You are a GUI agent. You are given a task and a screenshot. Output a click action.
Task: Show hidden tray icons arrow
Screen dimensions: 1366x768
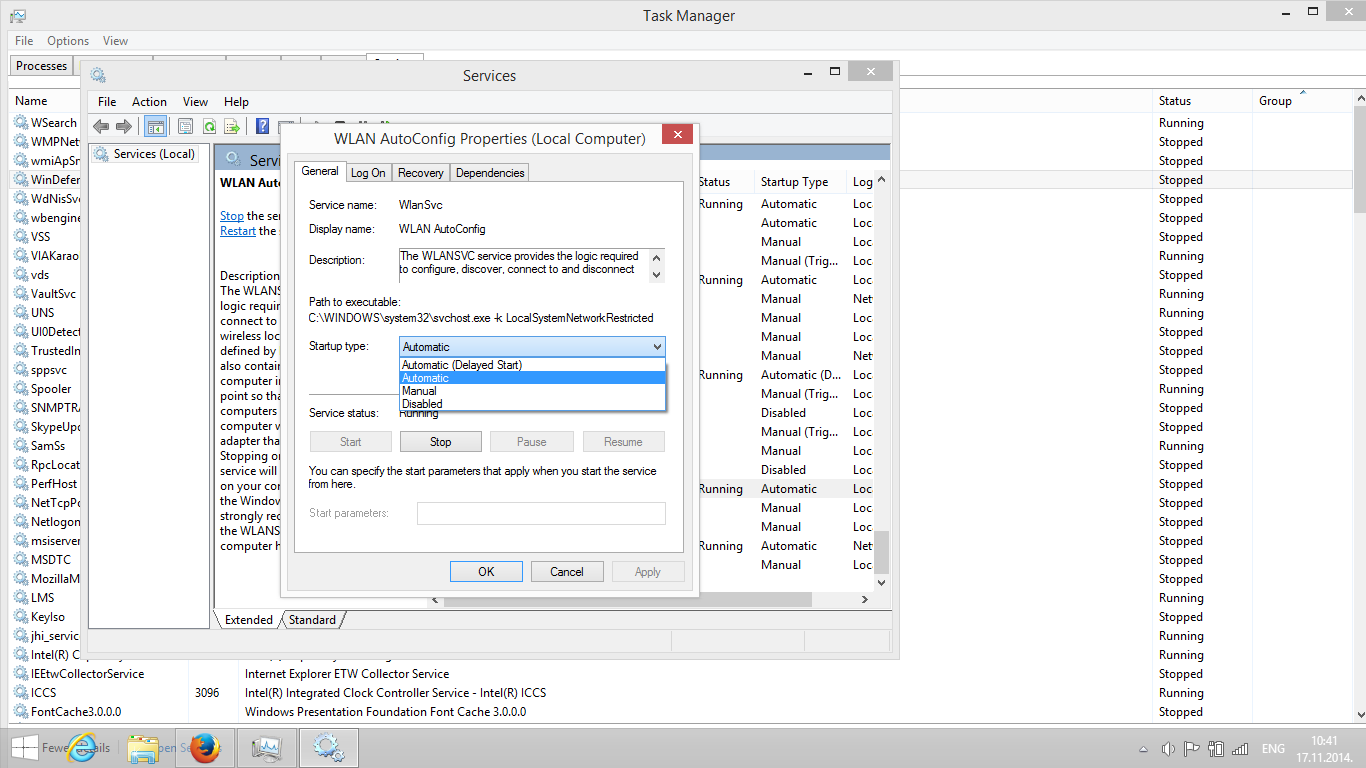1144,749
